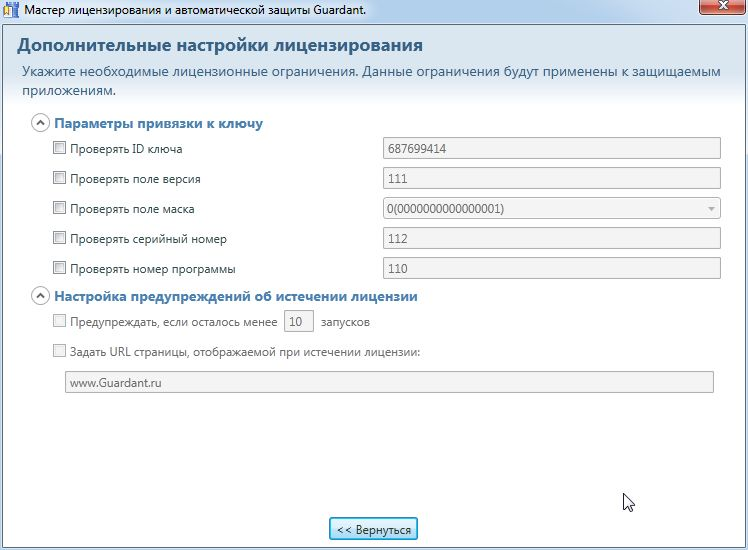This screenshot has height=550, width=748.
Task: Collapse the 'Параметры привязки к ключу' section
Action: 40,124
